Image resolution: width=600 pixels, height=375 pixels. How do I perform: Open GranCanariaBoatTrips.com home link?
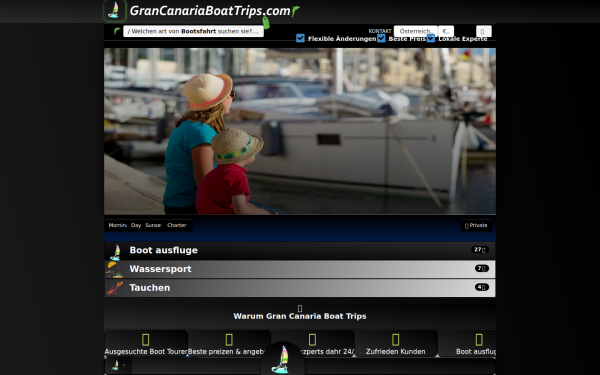[210, 11]
